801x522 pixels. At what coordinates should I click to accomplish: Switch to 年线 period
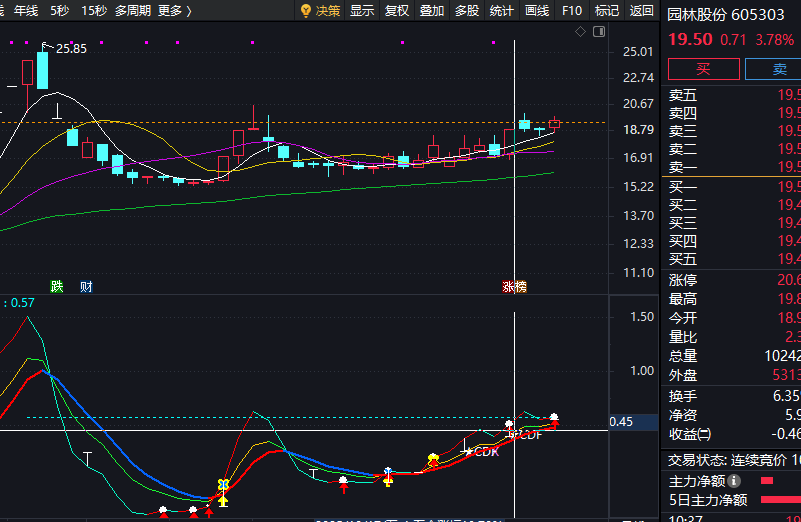[x=26, y=10]
